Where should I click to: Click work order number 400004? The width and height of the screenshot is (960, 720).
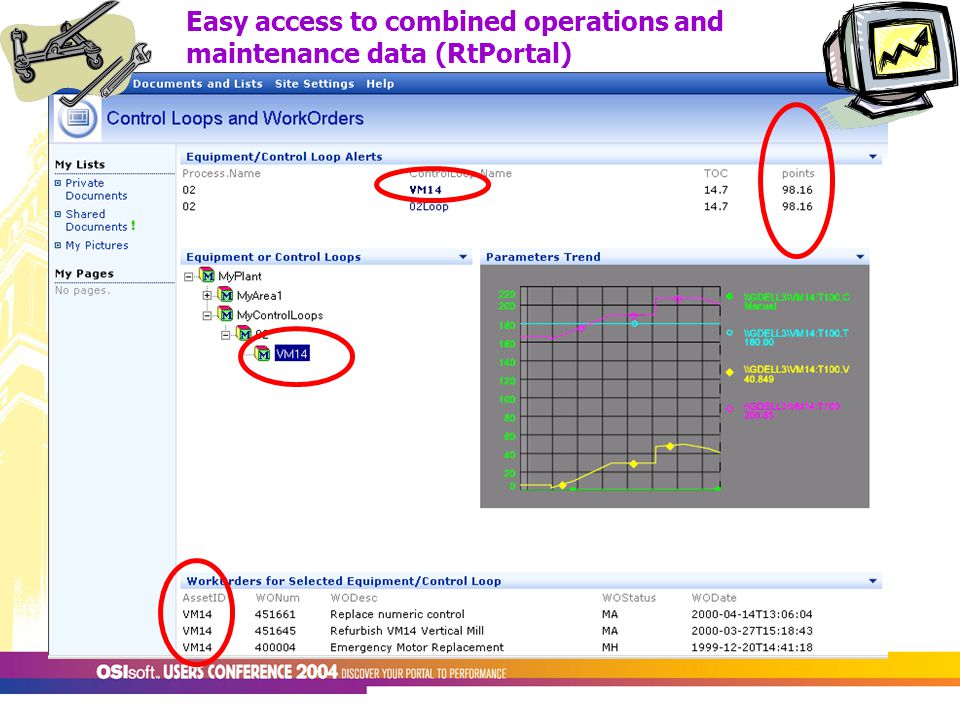275,648
